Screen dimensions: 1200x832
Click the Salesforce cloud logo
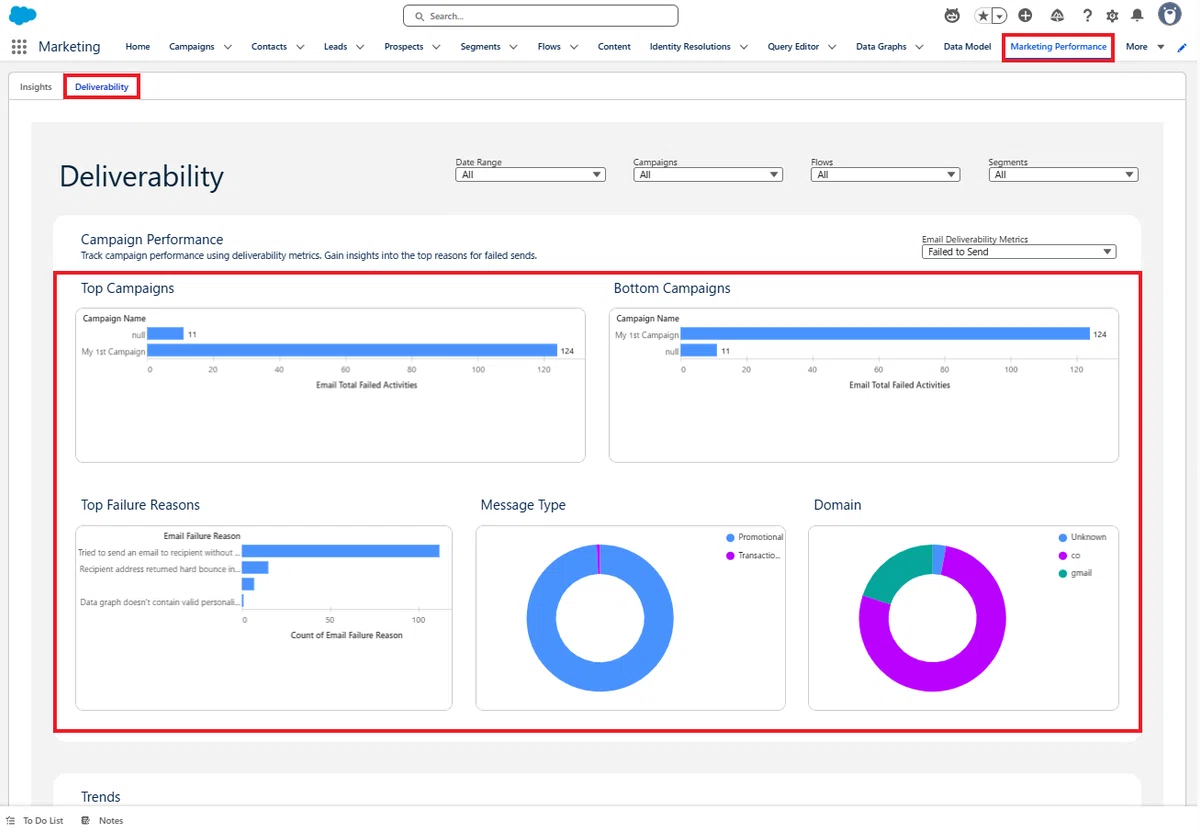(x=22, y=15)
